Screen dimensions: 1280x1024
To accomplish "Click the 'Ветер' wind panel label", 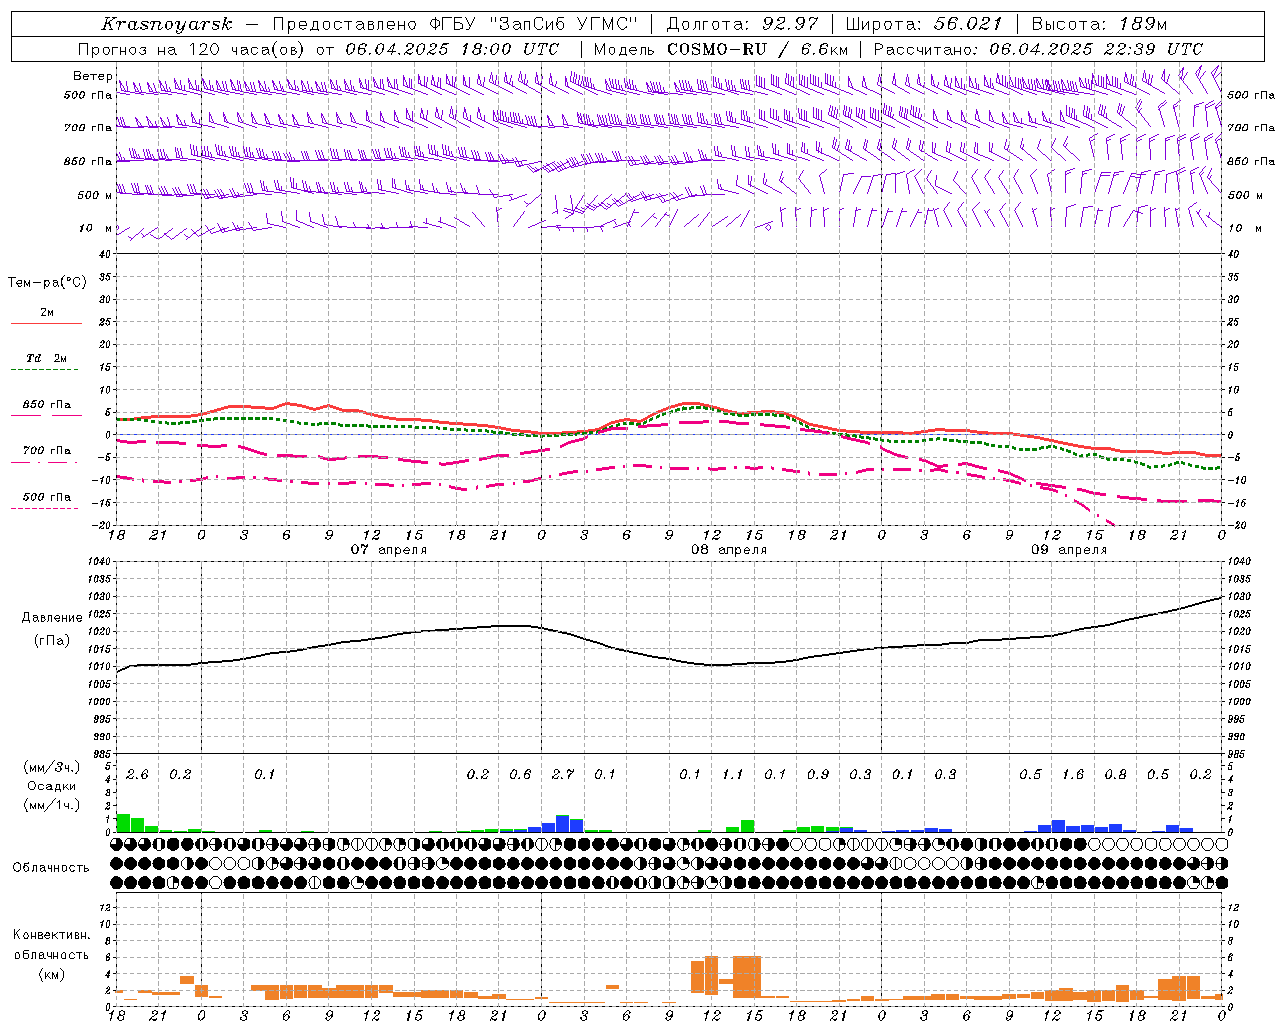I will click(92, 76).
